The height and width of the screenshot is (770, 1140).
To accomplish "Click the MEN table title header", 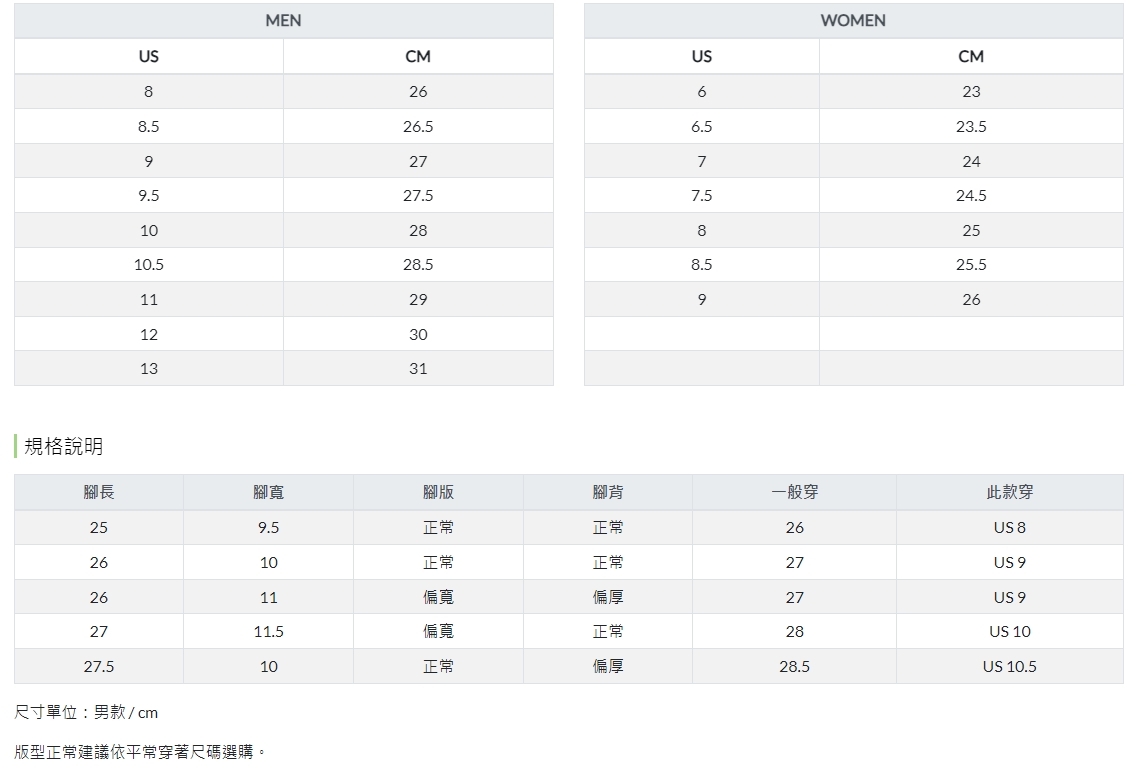I will 283,21.
